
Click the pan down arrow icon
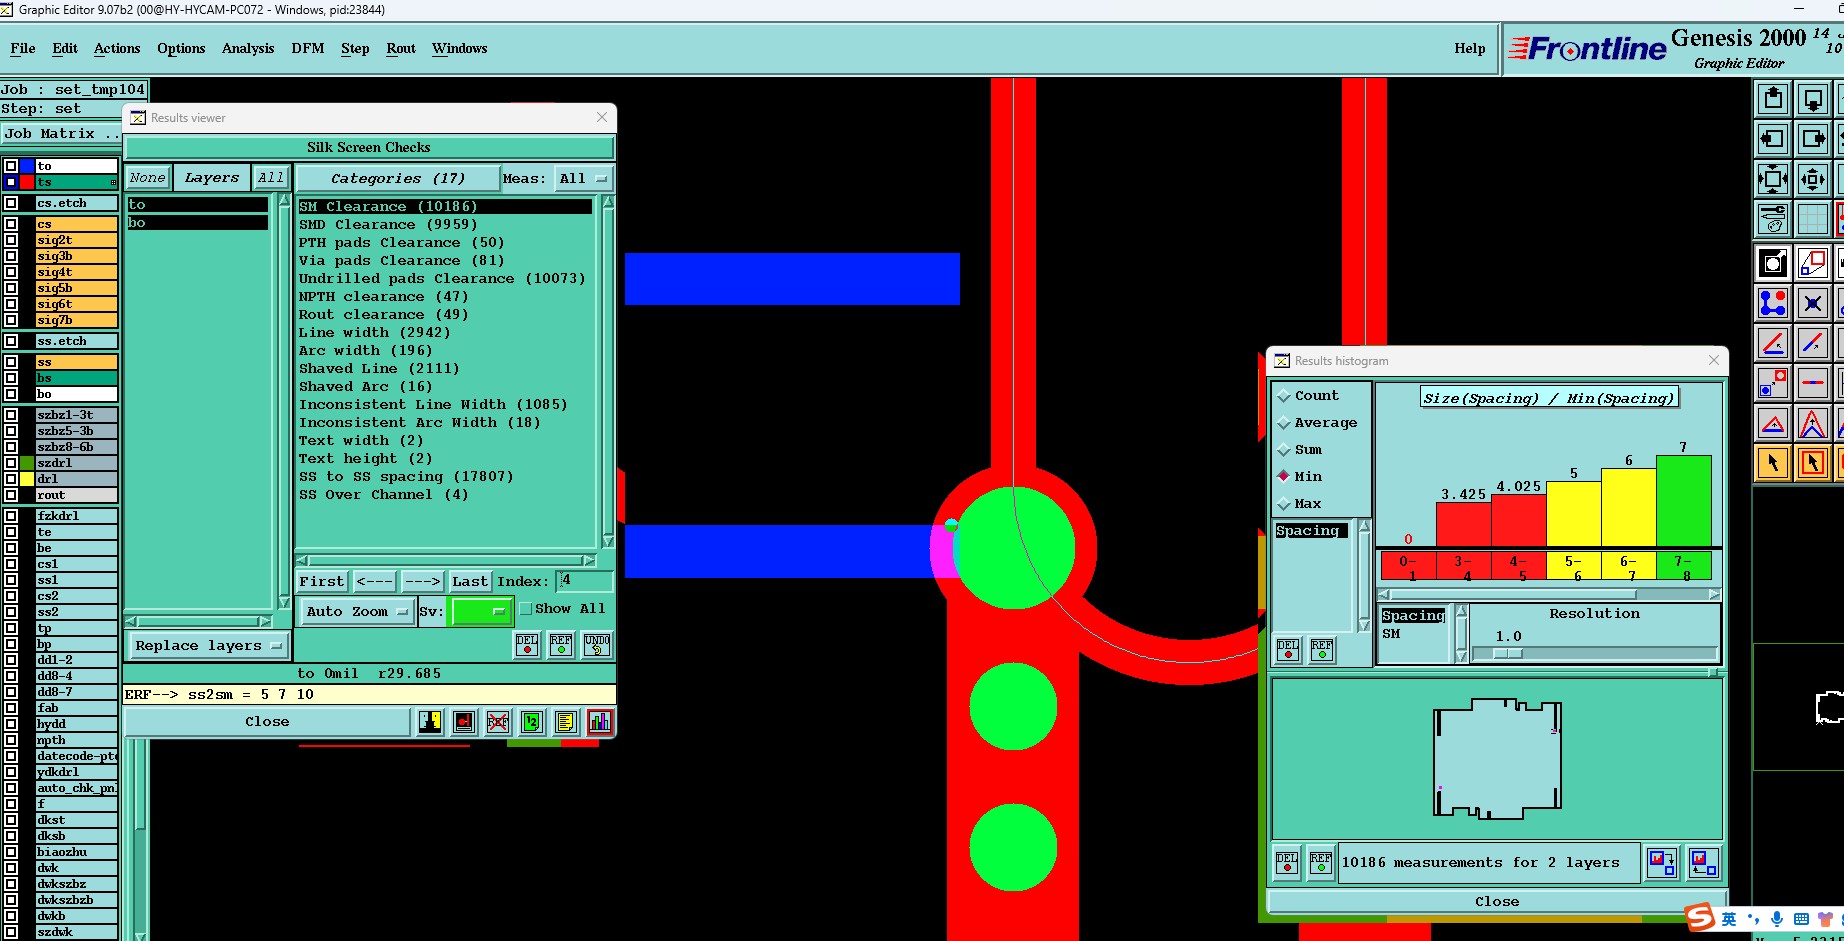pos(1813,99)
